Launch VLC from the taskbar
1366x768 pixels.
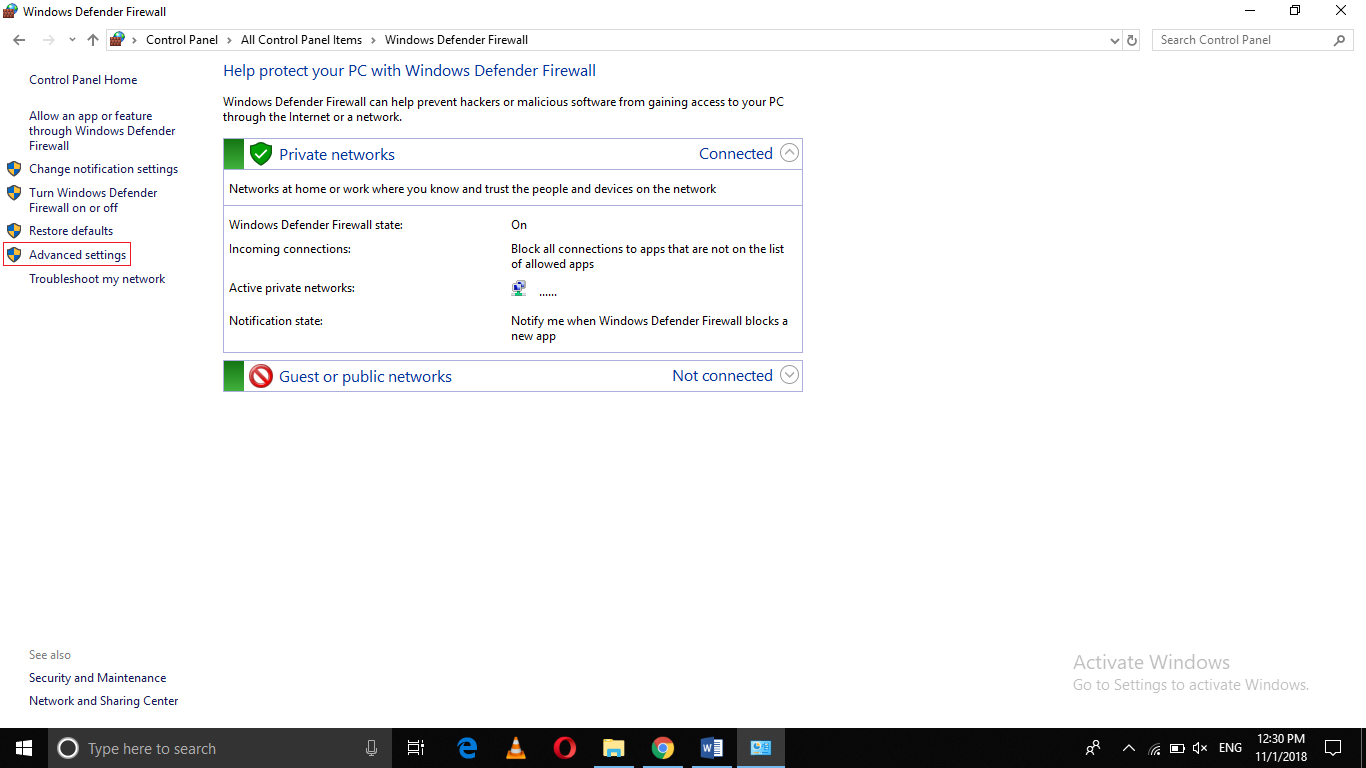(515, 747)
